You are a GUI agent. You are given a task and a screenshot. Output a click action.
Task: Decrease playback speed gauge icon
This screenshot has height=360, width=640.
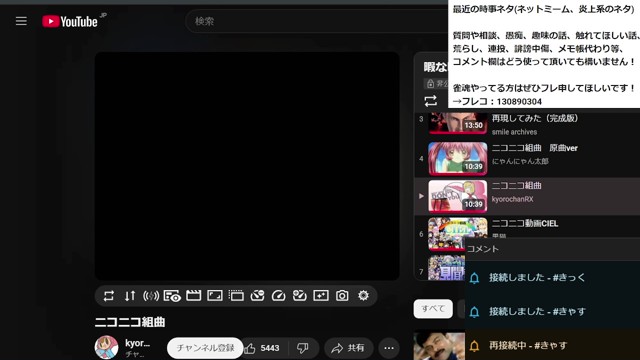click(257, 296)
